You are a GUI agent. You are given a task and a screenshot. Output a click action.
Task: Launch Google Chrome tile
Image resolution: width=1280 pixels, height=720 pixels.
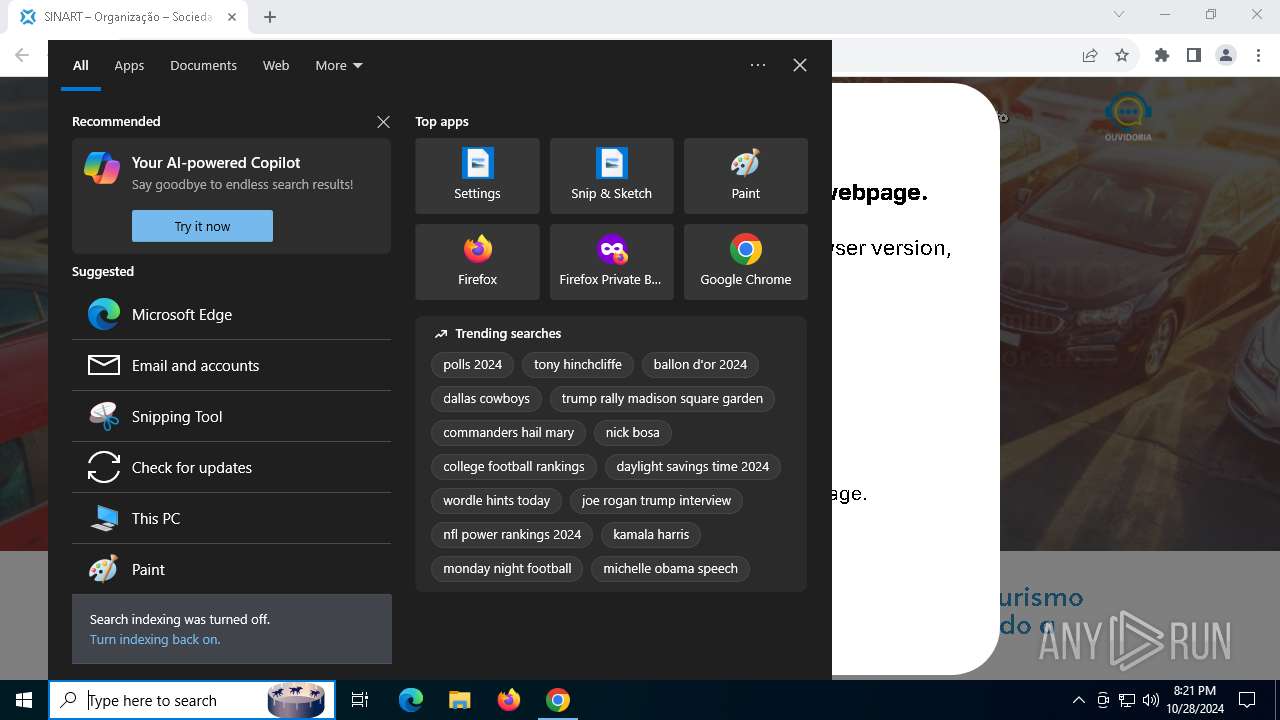point(745,262)
